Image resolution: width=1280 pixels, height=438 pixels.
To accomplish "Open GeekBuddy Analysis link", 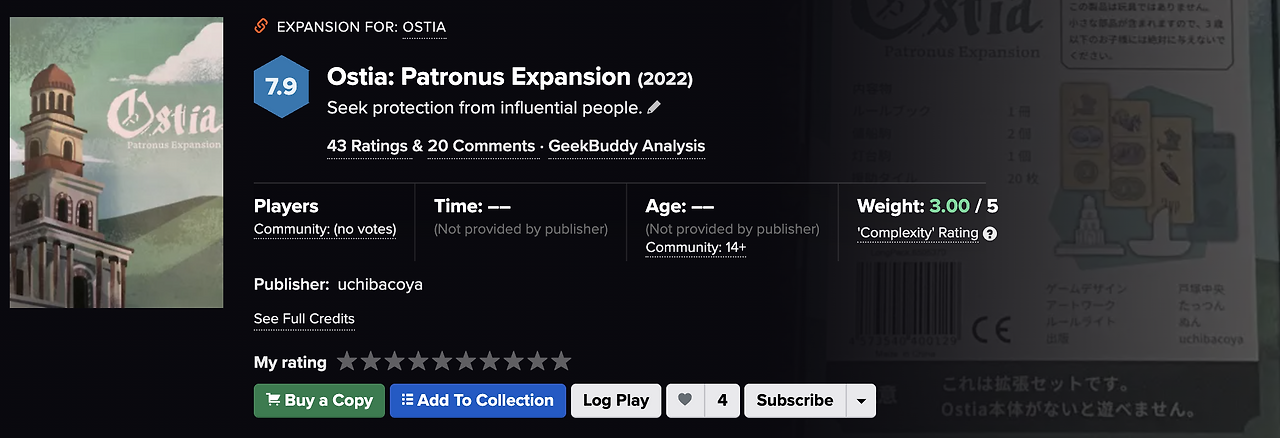I will pyautogui.click(x=627, y=146).
